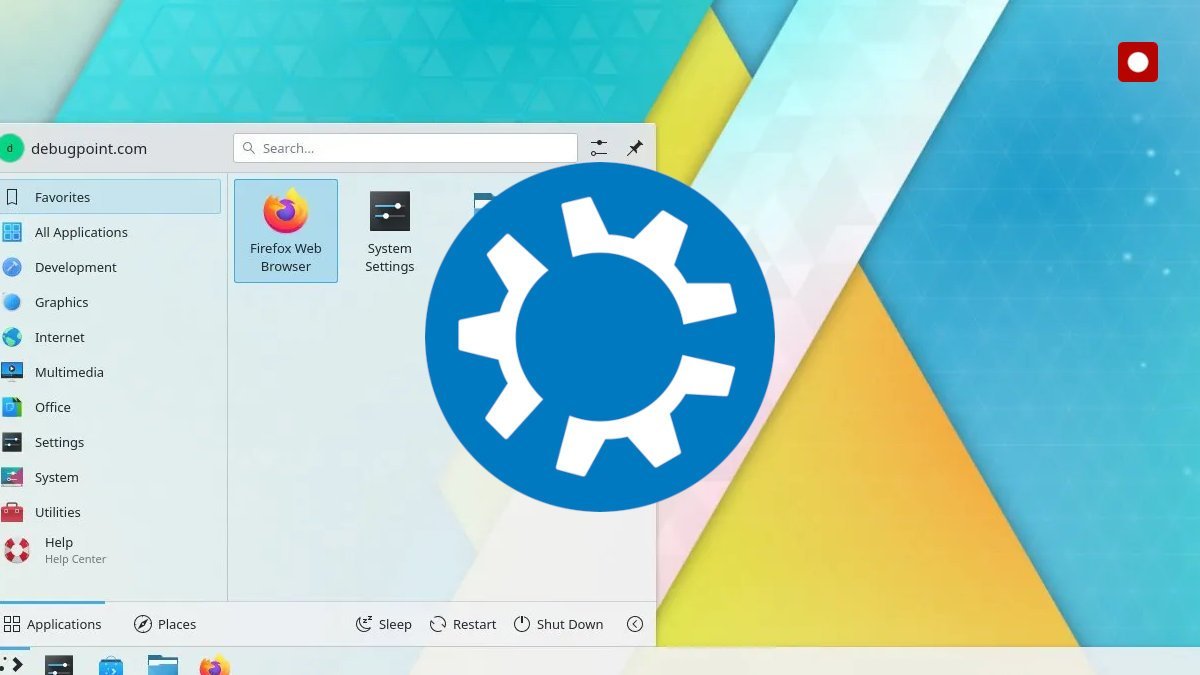Screen dimensions: 1200x675
Task: Launch Firefox Web Browser from Favorites
Action: click(x=286, y=230)
